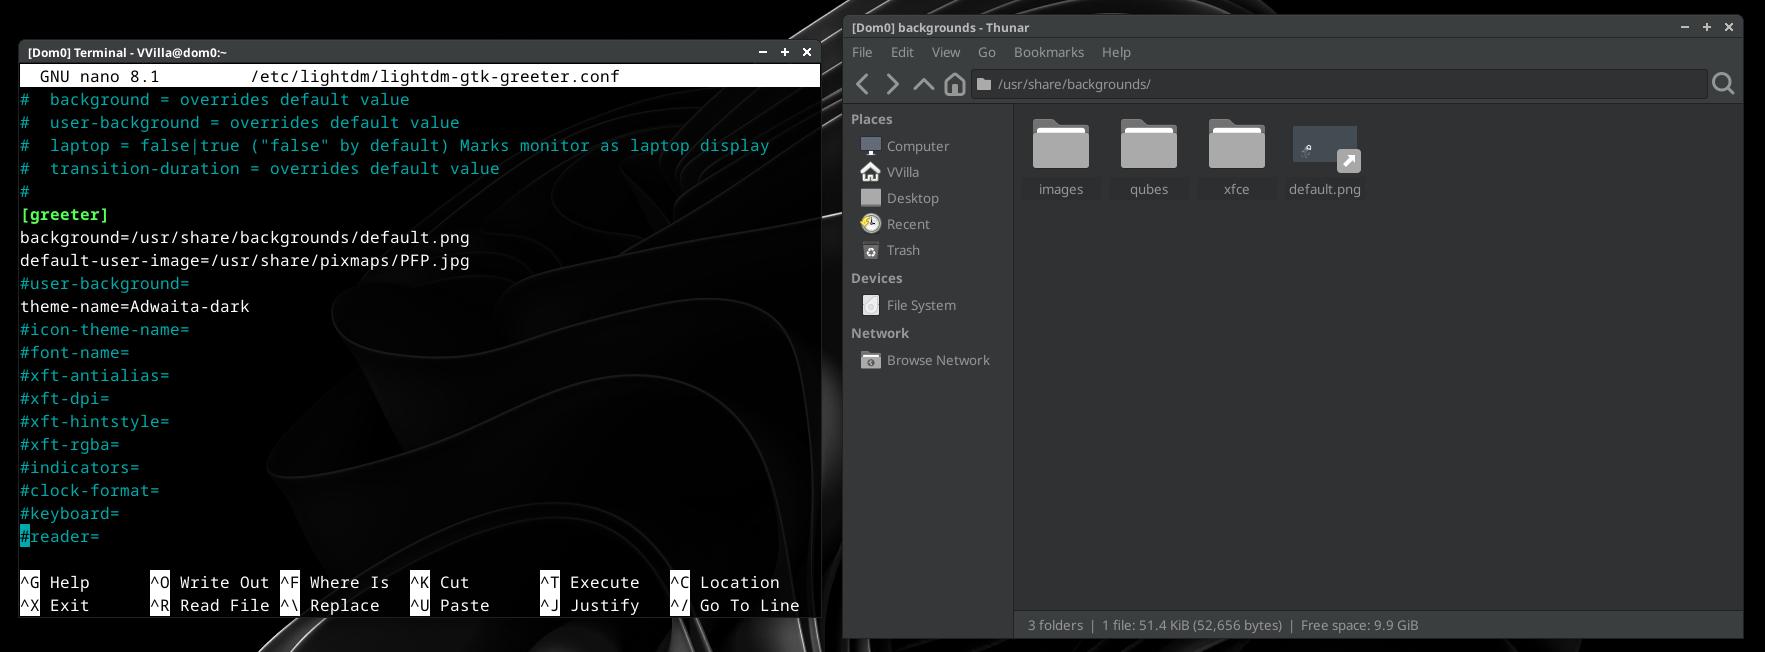Viewport: 1765px width, 652px height.
Task: Select the qubes folder icon
Action: coord(1148,146)
